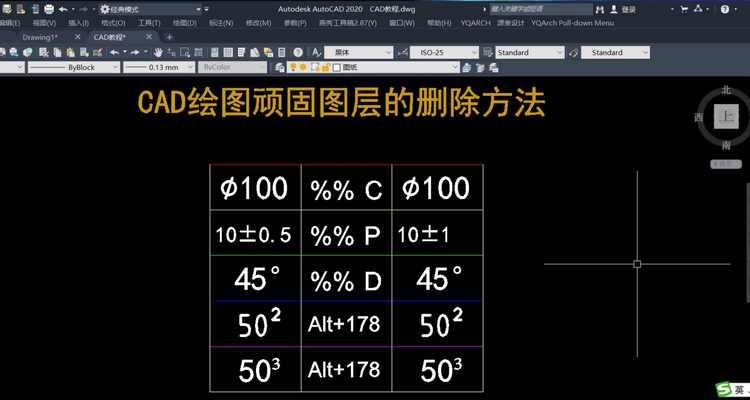Click the ViewCube 北 compass label
The width and height of the screenshot is (750, 400).
click(726, 89)
